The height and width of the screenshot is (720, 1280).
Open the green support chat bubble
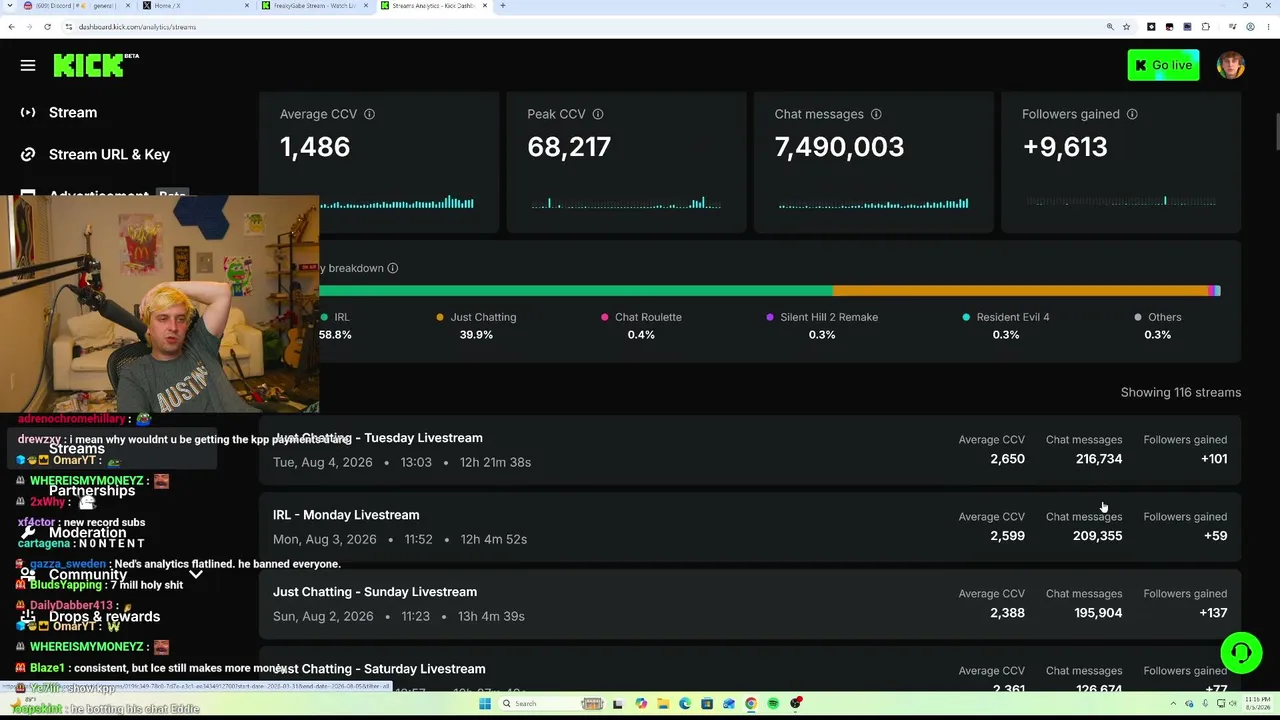[x=1241, y=653]
